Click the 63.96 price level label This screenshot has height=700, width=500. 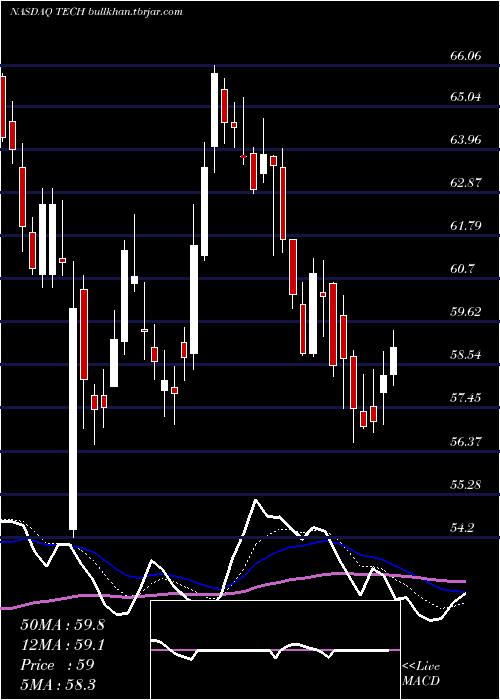pos(466,140)
